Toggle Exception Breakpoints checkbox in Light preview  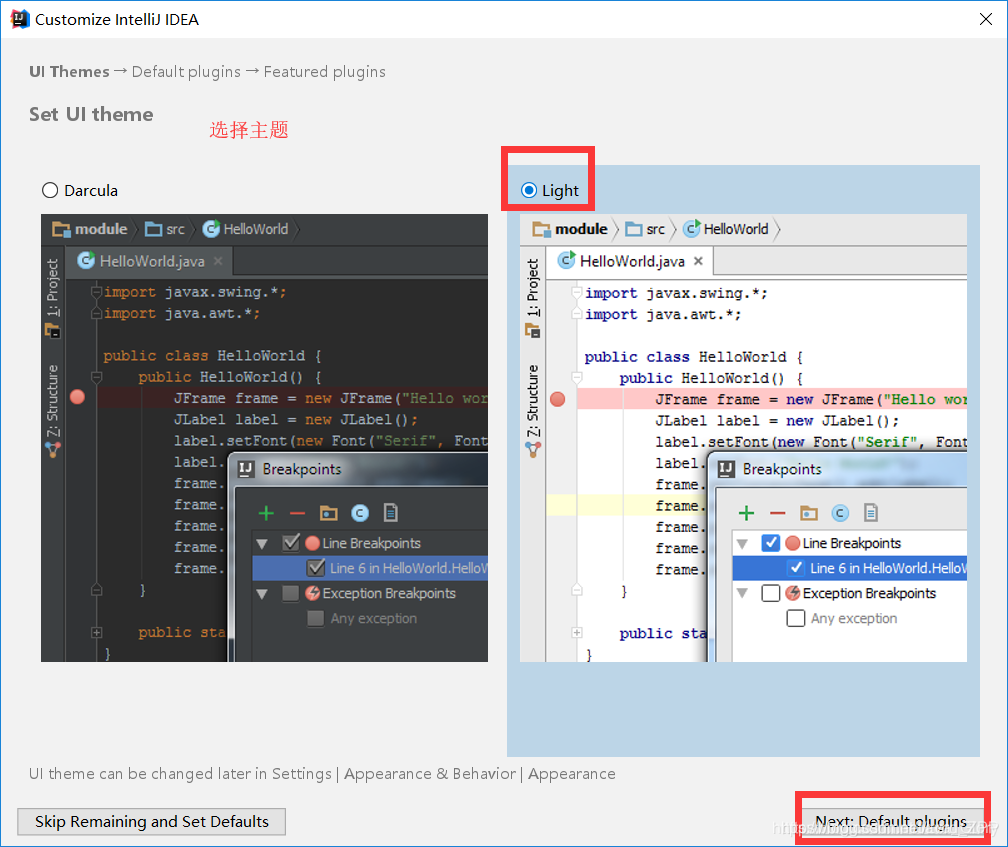[771, 593]
